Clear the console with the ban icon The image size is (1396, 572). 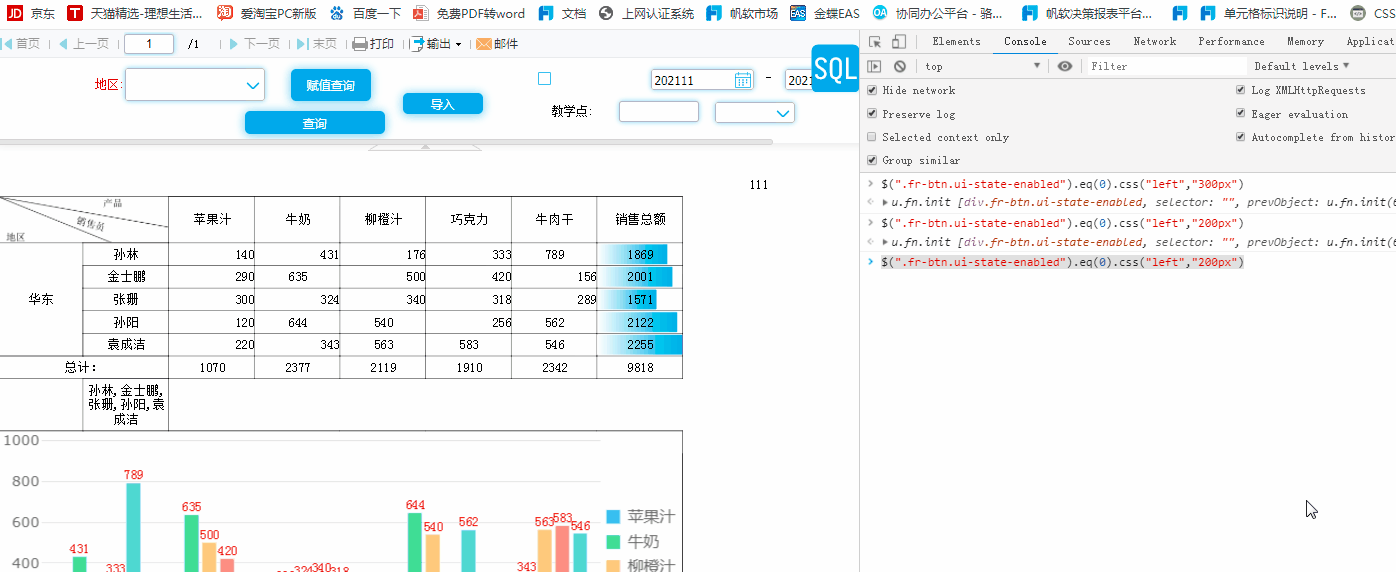[x=900, y=66]
